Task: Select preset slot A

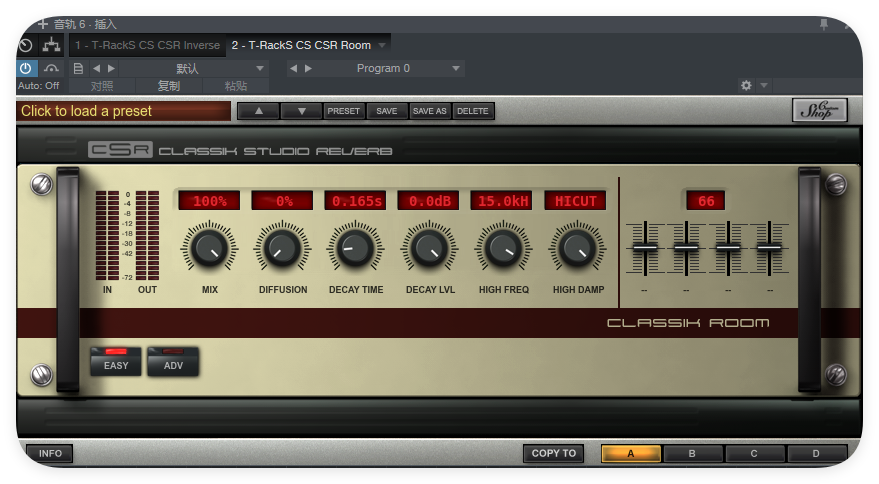Action: 631,453
